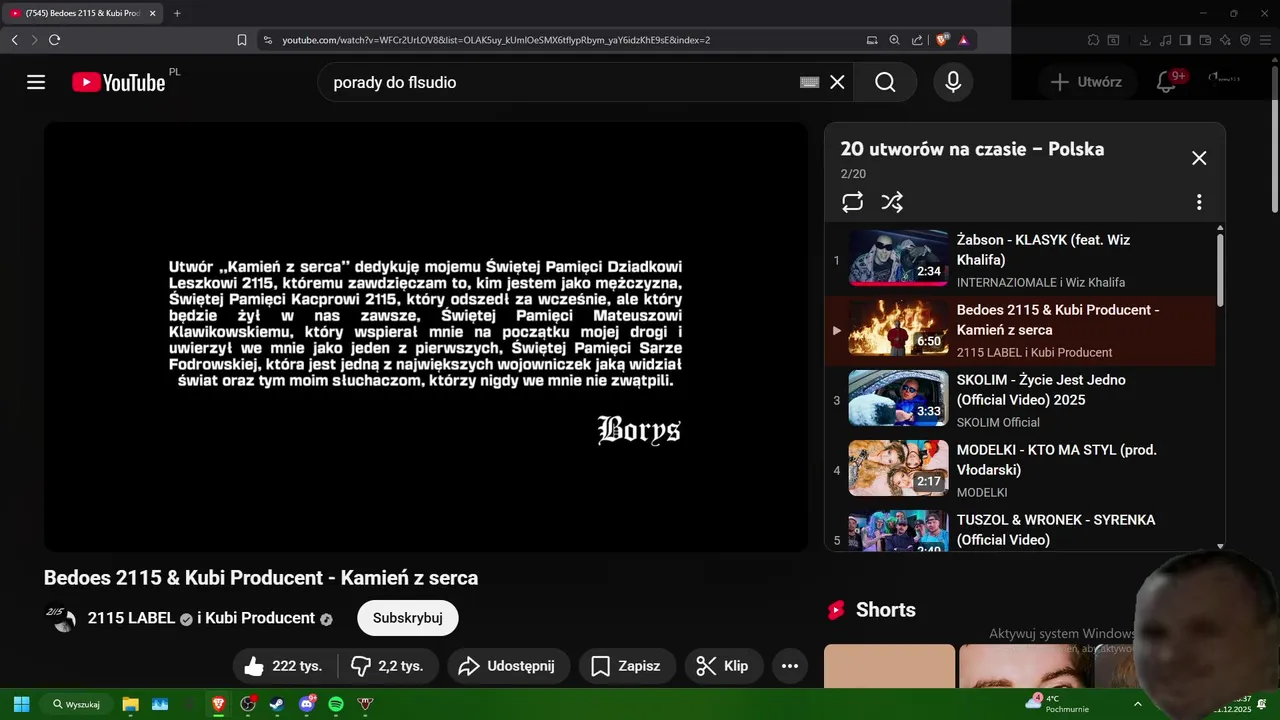Focus the search field with 'porady do flsudio'
This screenshot has width=1280, height=720.
coord(560,82)
